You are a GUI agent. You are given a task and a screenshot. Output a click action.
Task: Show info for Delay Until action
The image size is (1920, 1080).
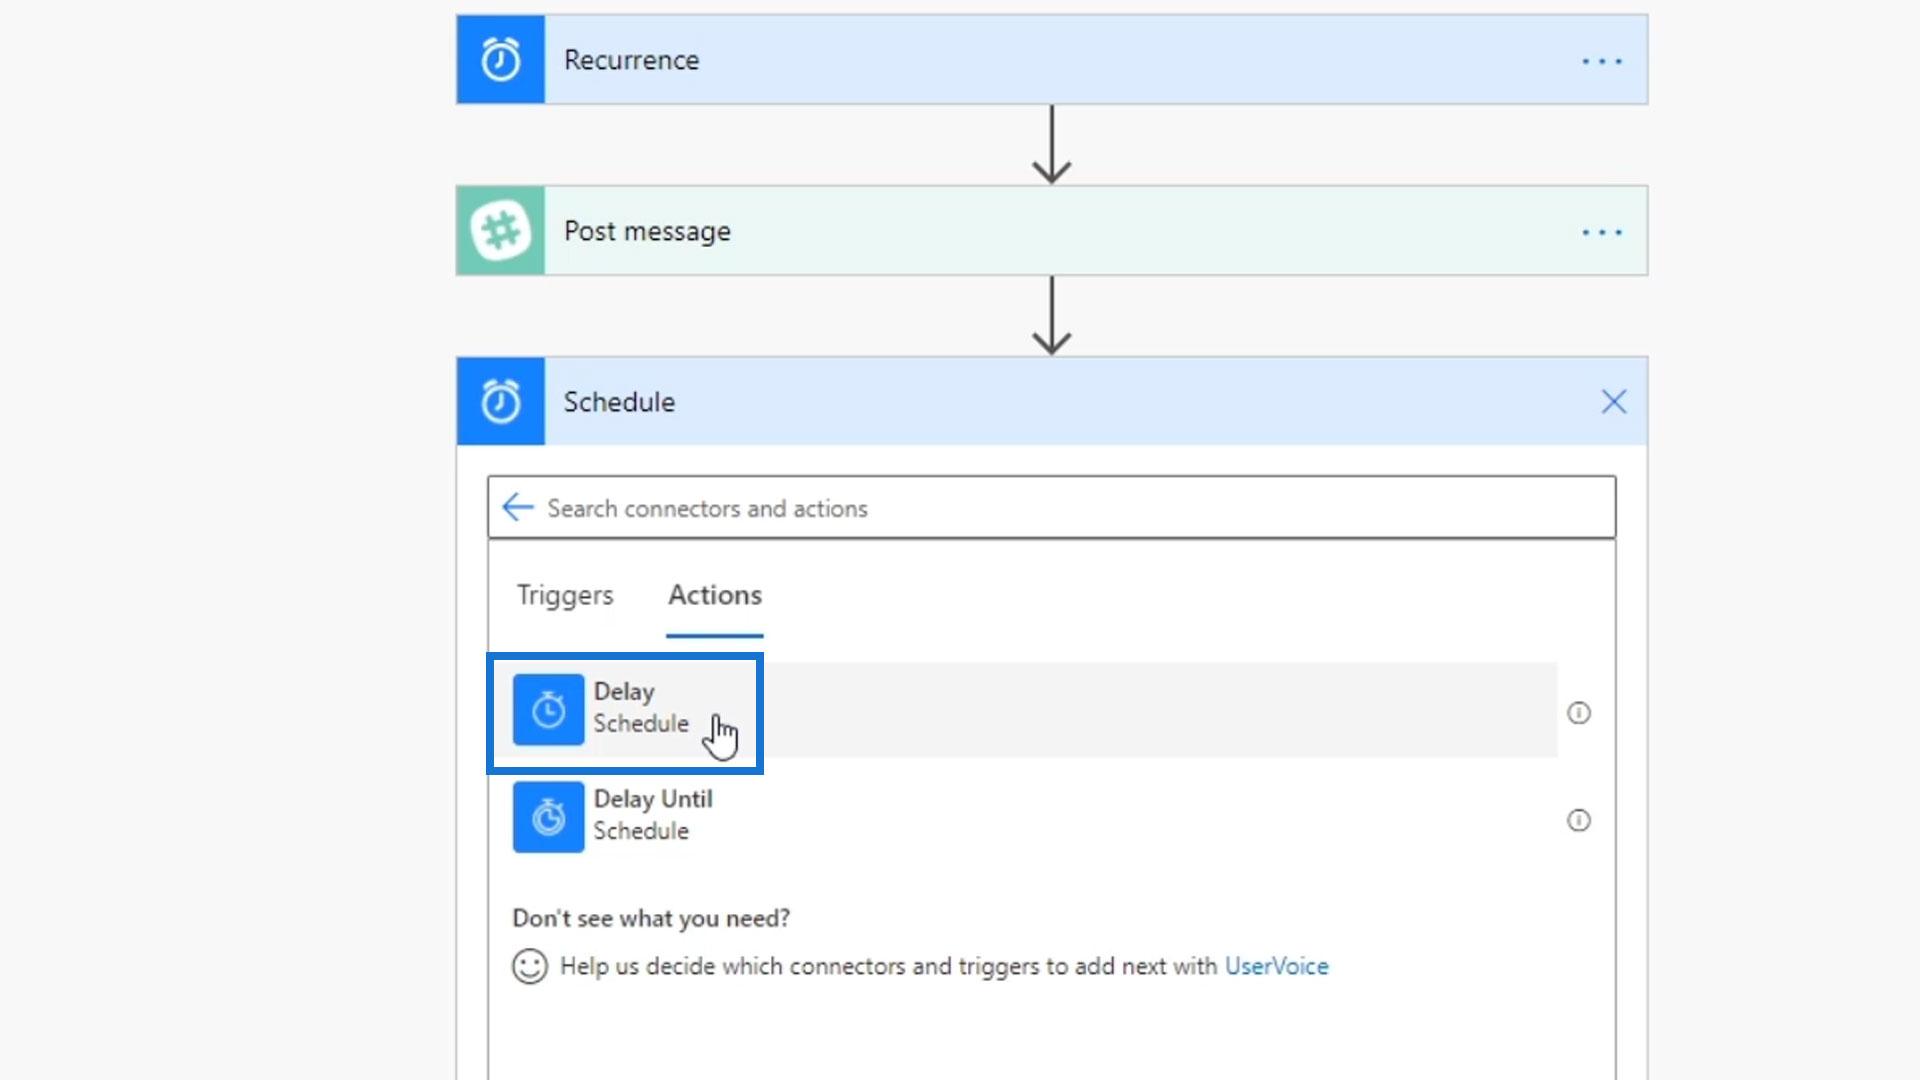coord(1578,821)
